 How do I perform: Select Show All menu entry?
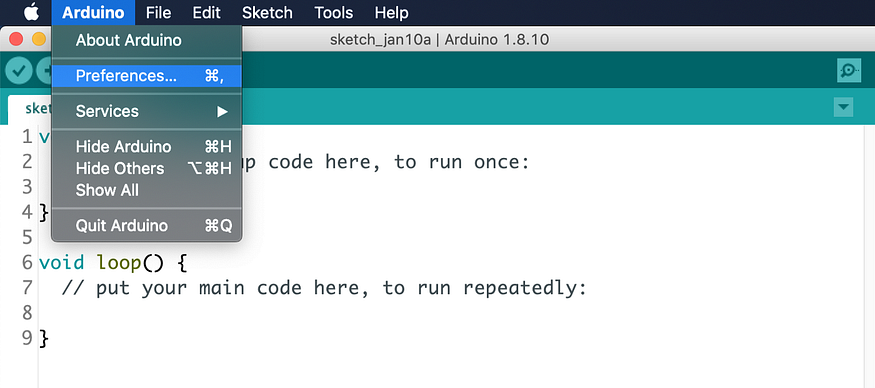pos(147,190)
